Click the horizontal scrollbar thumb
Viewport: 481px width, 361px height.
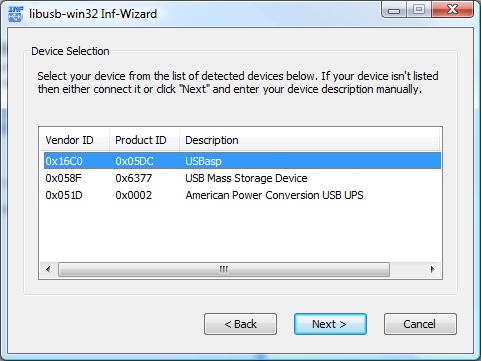[224, 269]
